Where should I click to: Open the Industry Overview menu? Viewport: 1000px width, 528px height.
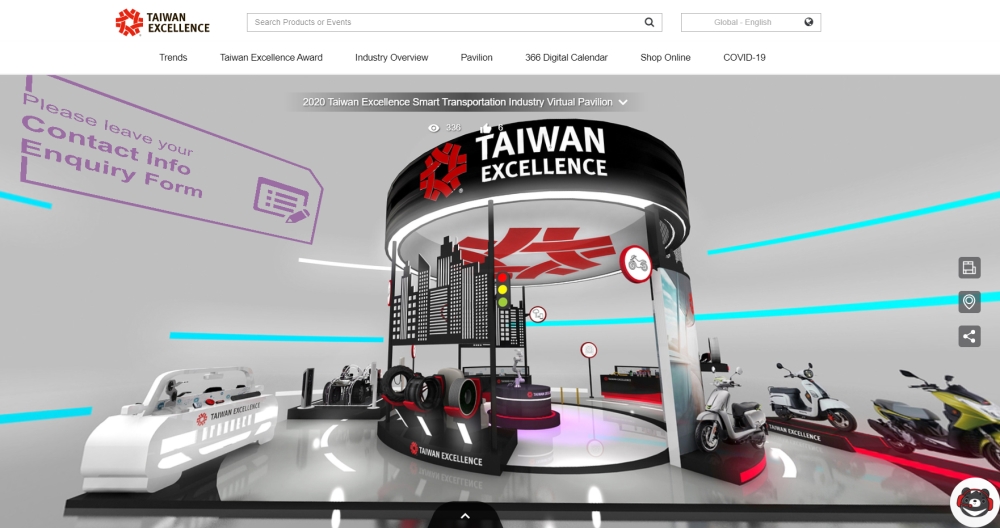coord(391,58)
